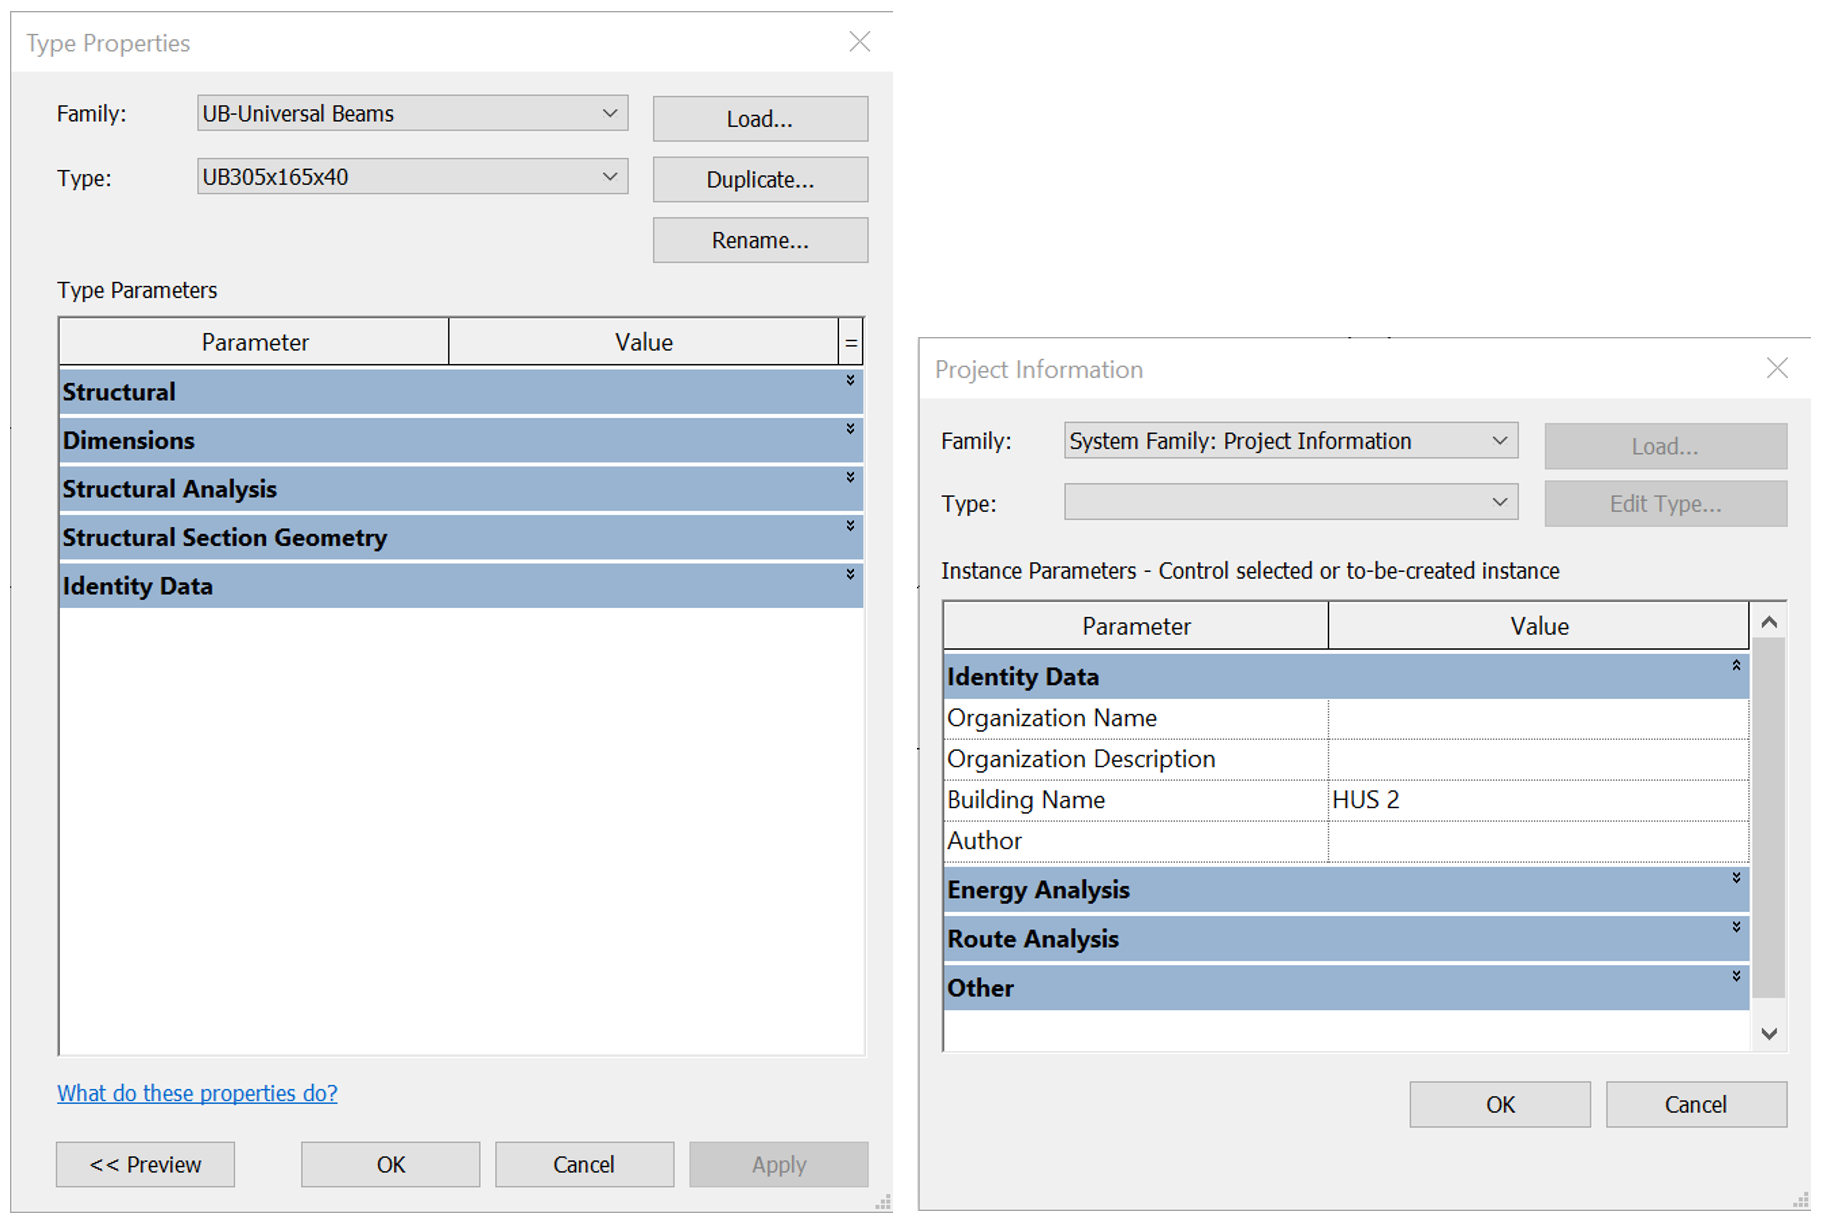Open the Type dropdown showing UB305x165x40
1822x1221 pixels.
point(412,177)
